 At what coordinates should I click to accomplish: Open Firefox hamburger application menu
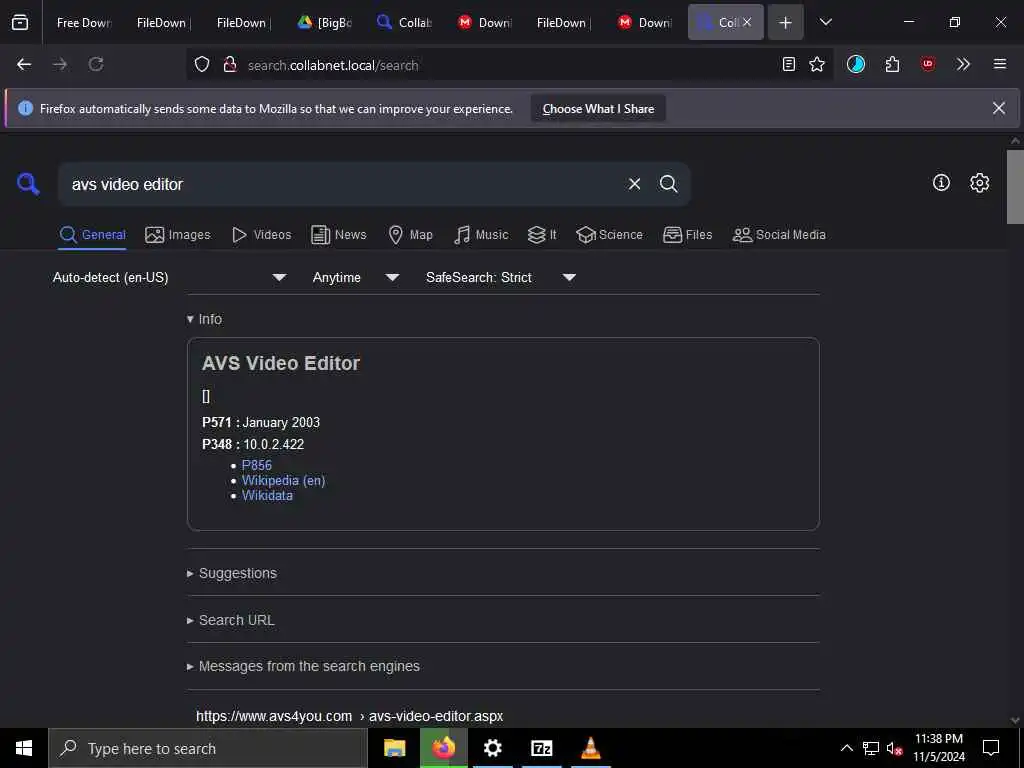pos(1000,64)
